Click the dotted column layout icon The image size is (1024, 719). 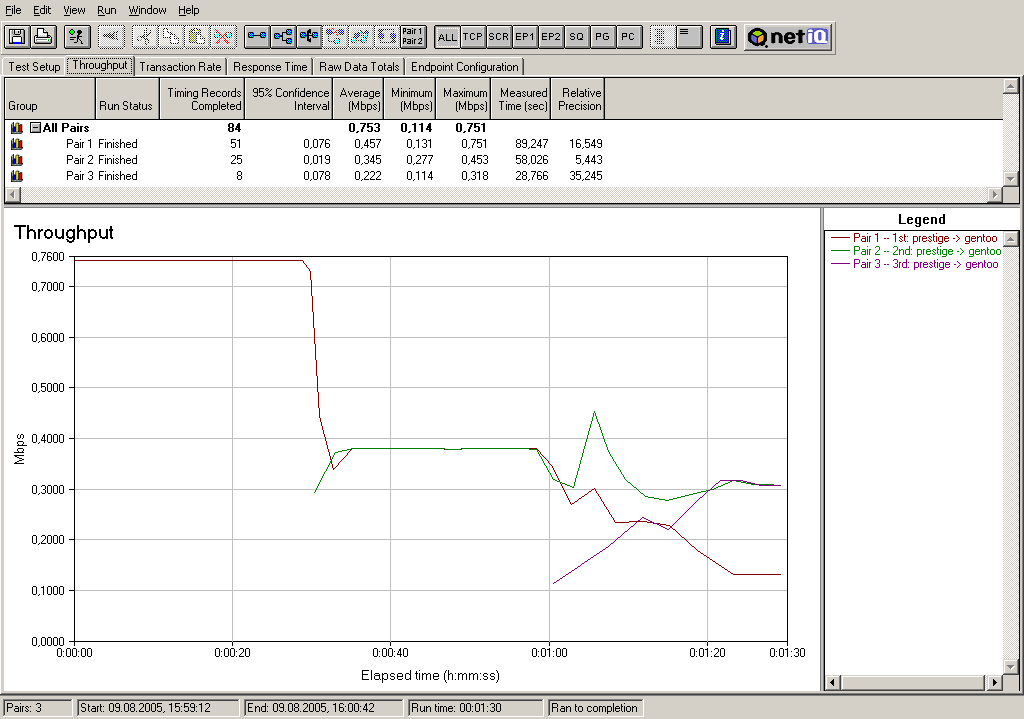662,37
